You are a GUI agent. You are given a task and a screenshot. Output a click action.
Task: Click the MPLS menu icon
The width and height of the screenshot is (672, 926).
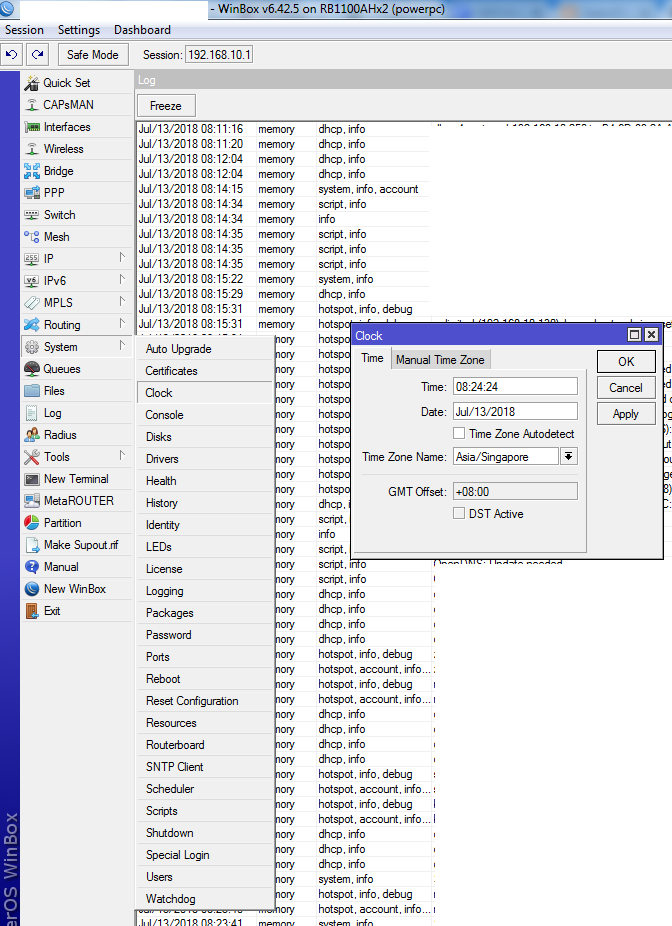[x=31, y=303]
